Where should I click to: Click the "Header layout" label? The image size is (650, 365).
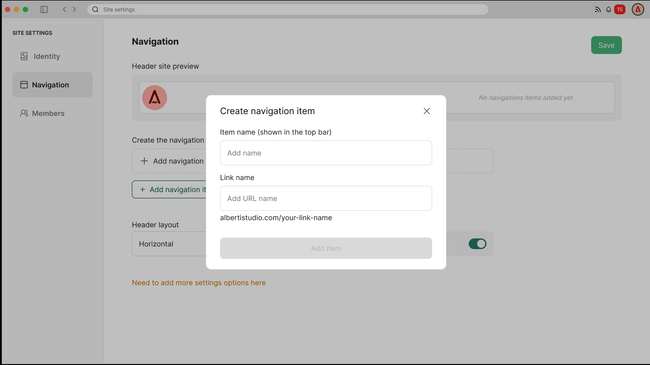click(x=155, y=225)
